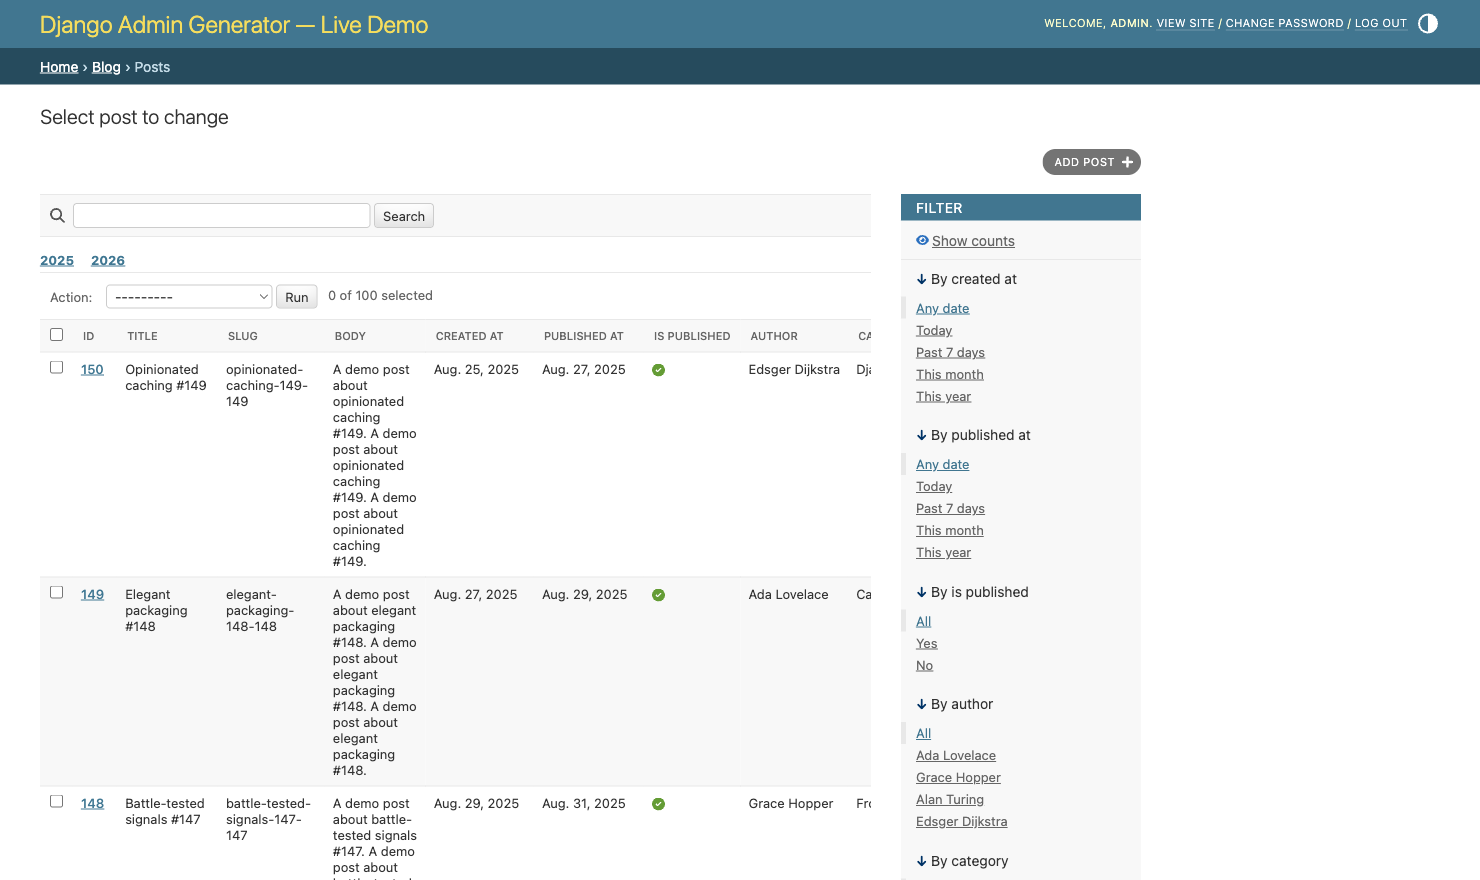Sort by ID column header
1480x880 pixels.
(x=88, y=336)
